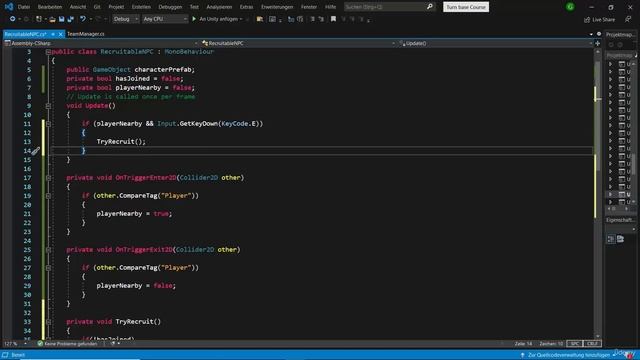The width and height of the screenshot is (640, 360).
Task: Open the Debuggen menu
Action: coord(170,7)
